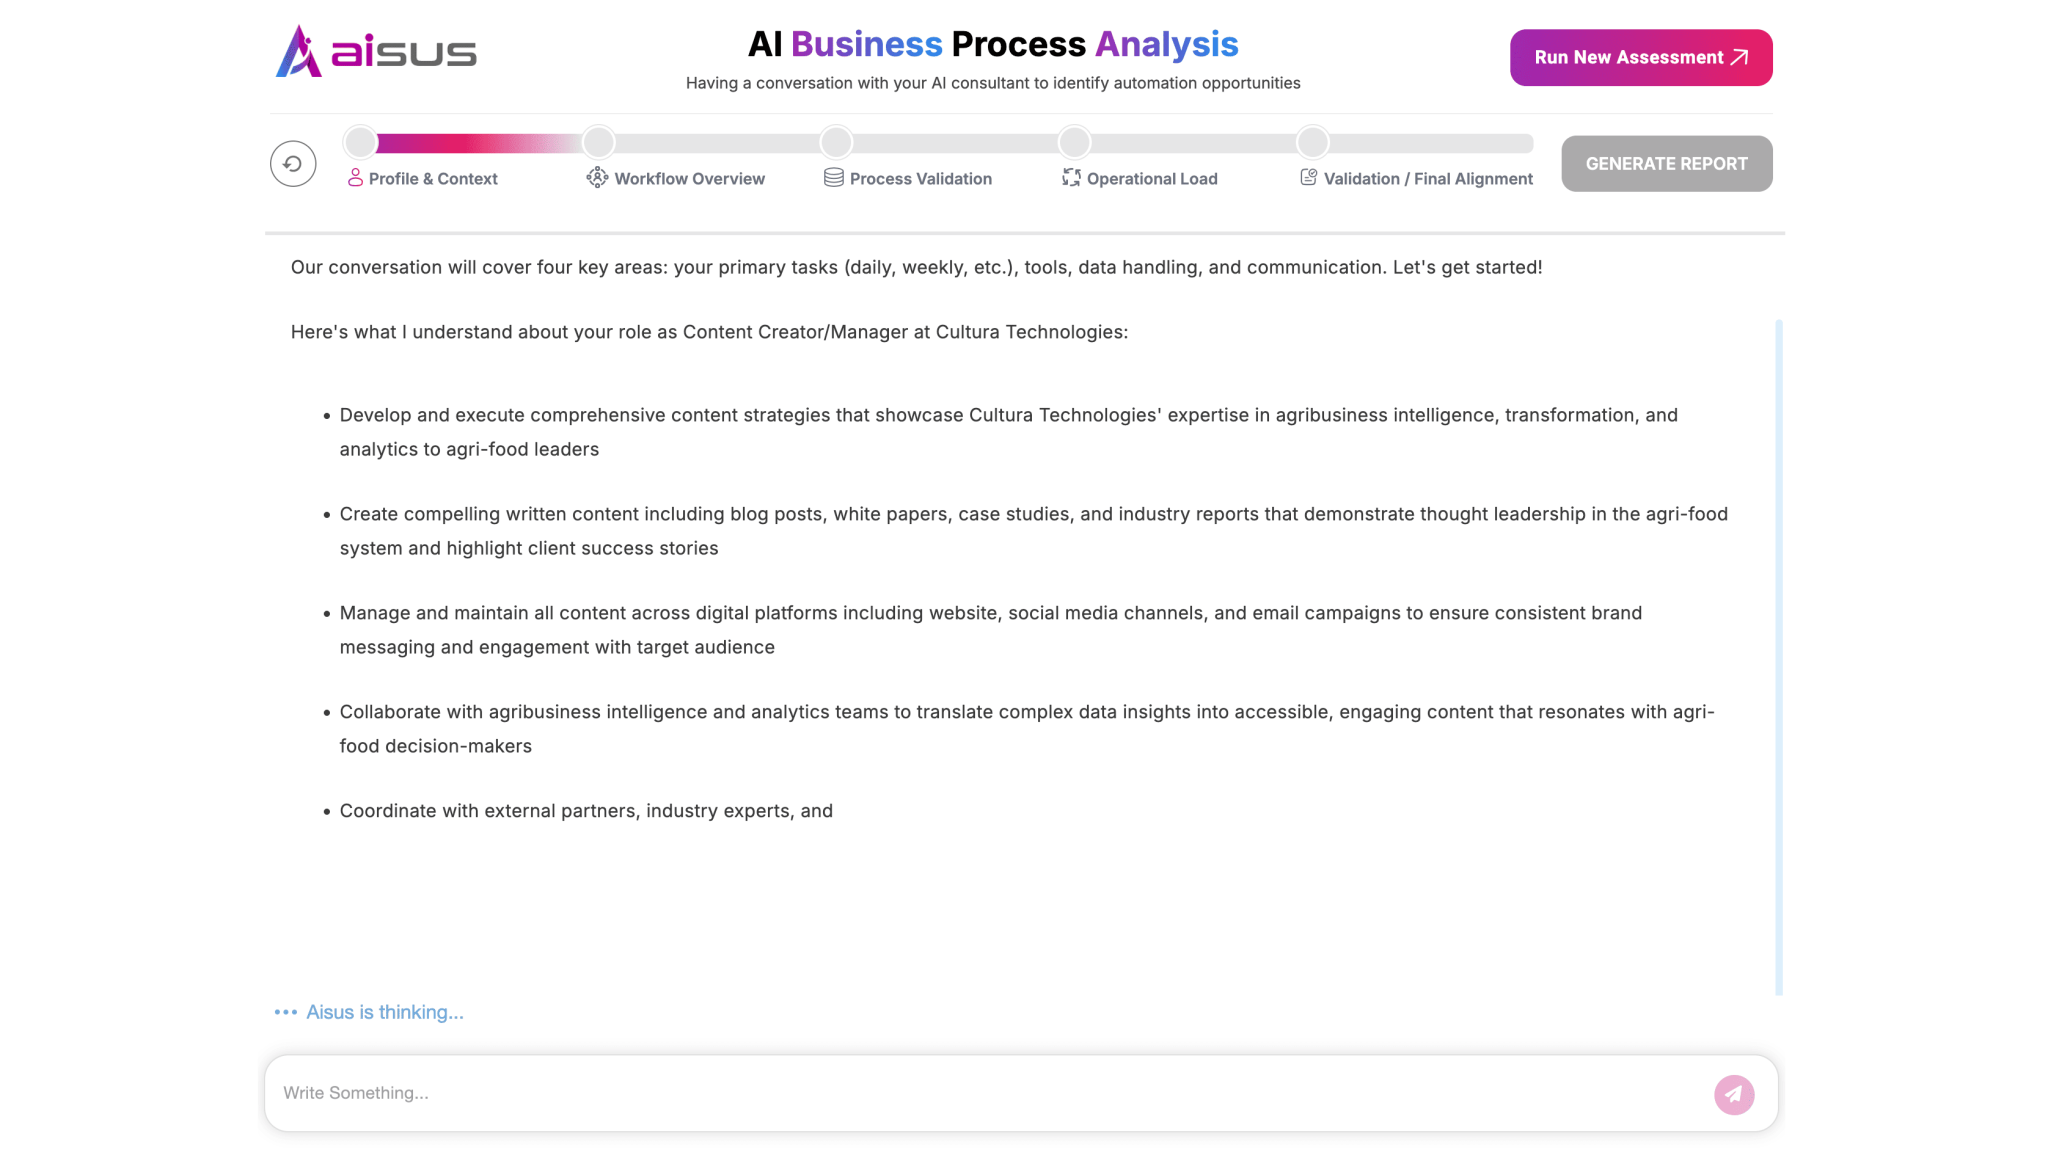Click the Aisus logo

click(376, 51)
